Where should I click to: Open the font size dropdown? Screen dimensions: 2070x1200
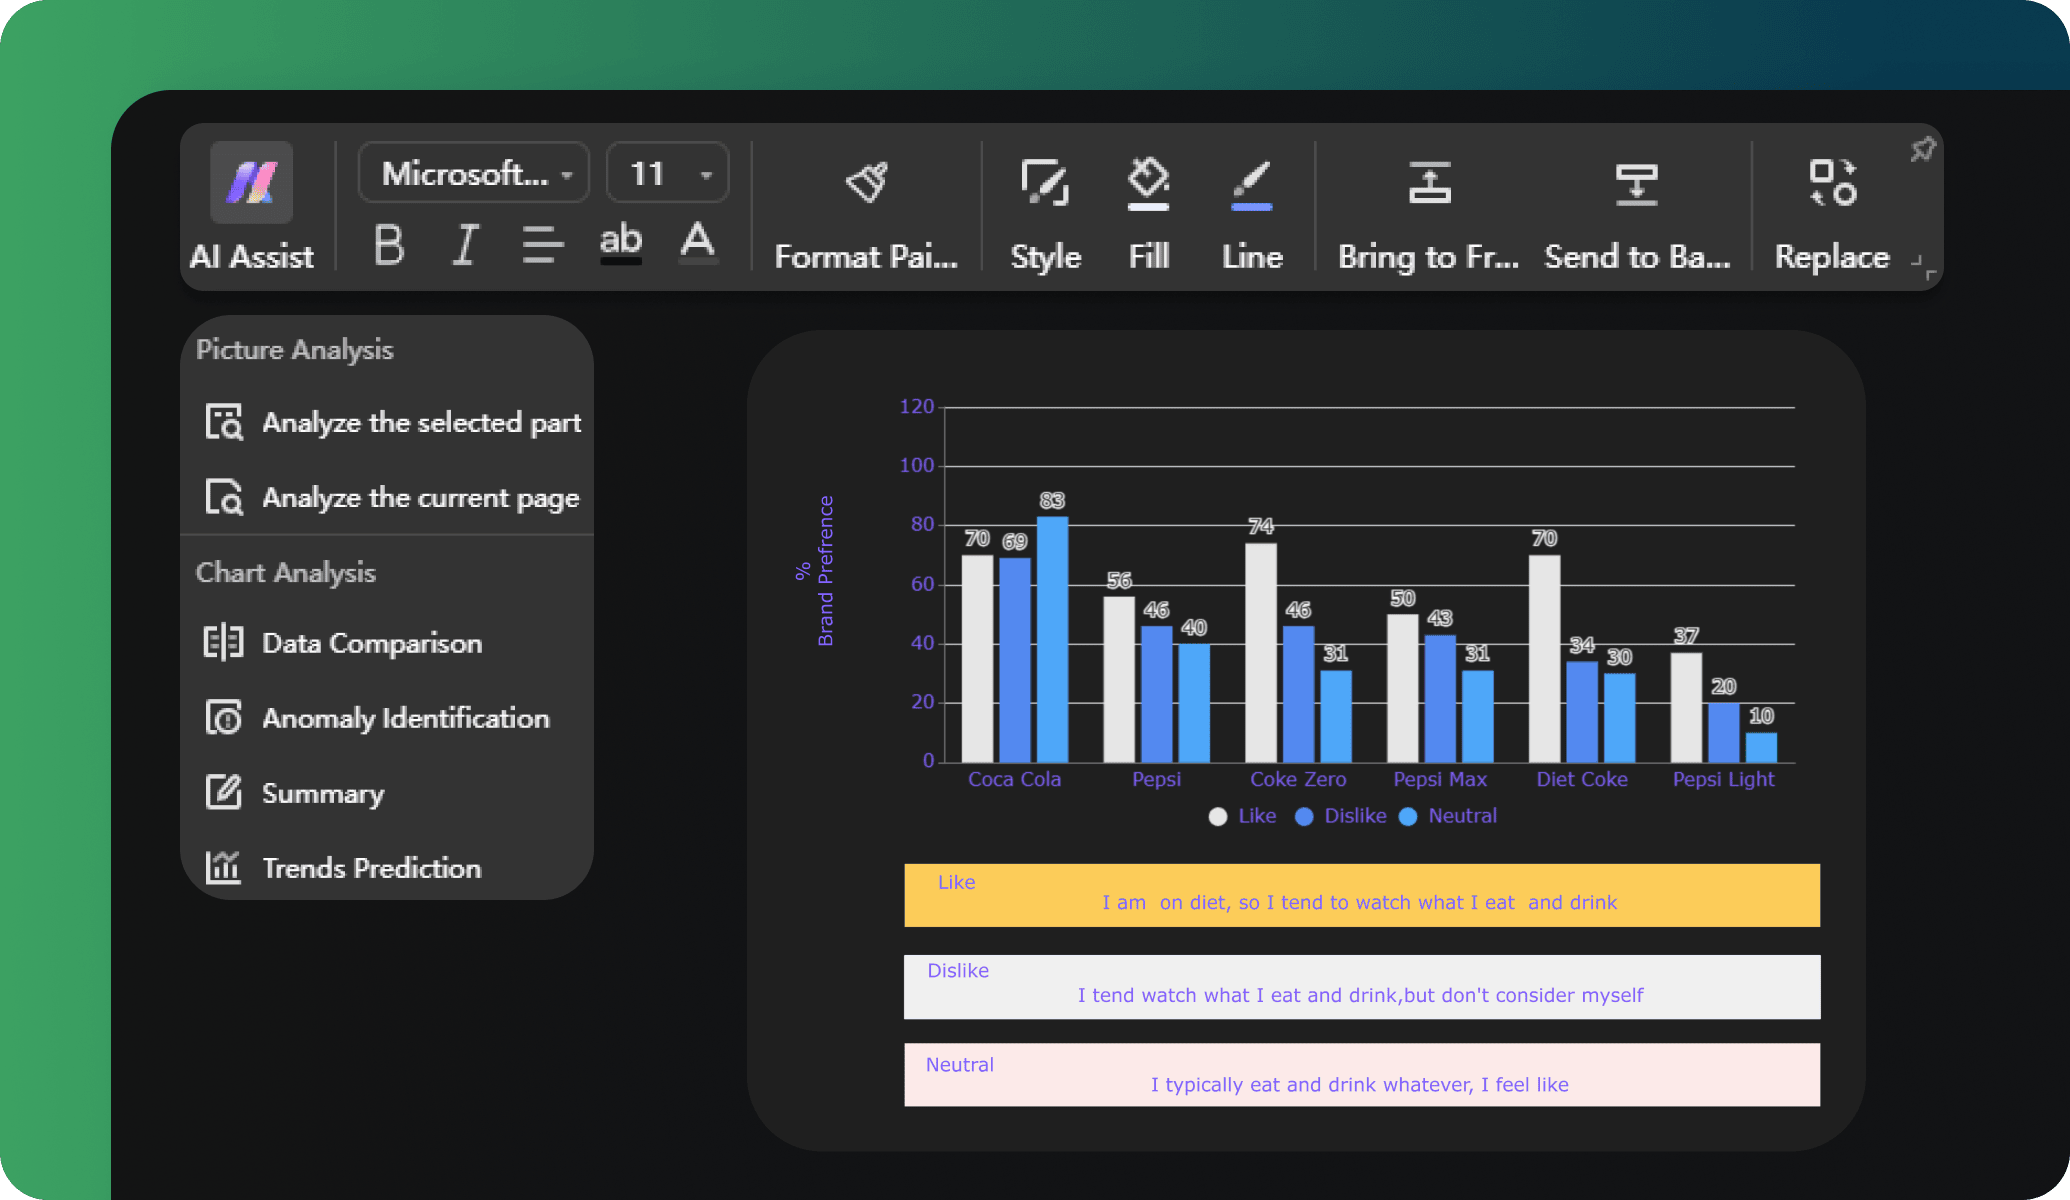pyautogui.click(x=668, y=174)
